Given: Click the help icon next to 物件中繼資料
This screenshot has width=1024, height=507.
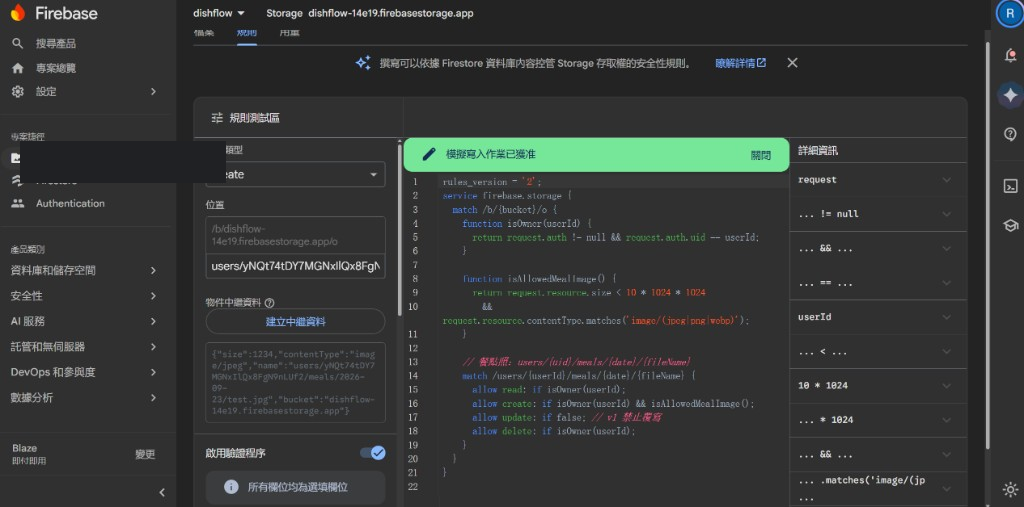Looking at the screenshot, I should [270, 303].
